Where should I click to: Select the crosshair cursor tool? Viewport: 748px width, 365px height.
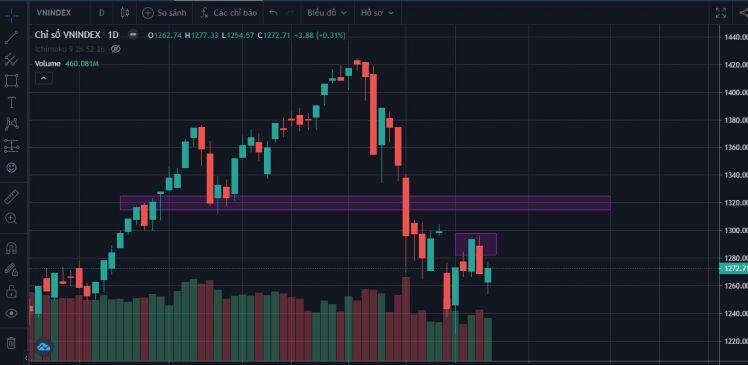coord(11,15)
